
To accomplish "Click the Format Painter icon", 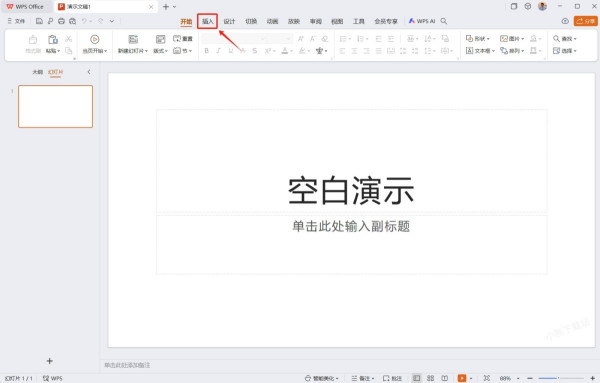I will point(33,39).
